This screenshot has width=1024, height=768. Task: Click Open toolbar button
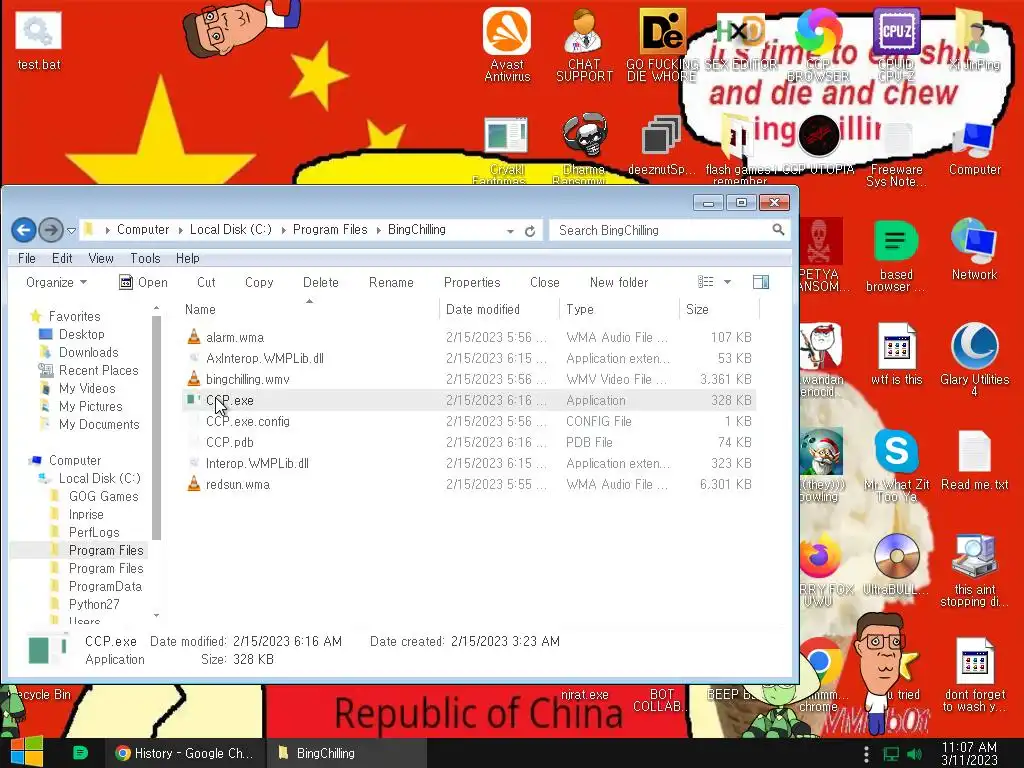(144, 282)
